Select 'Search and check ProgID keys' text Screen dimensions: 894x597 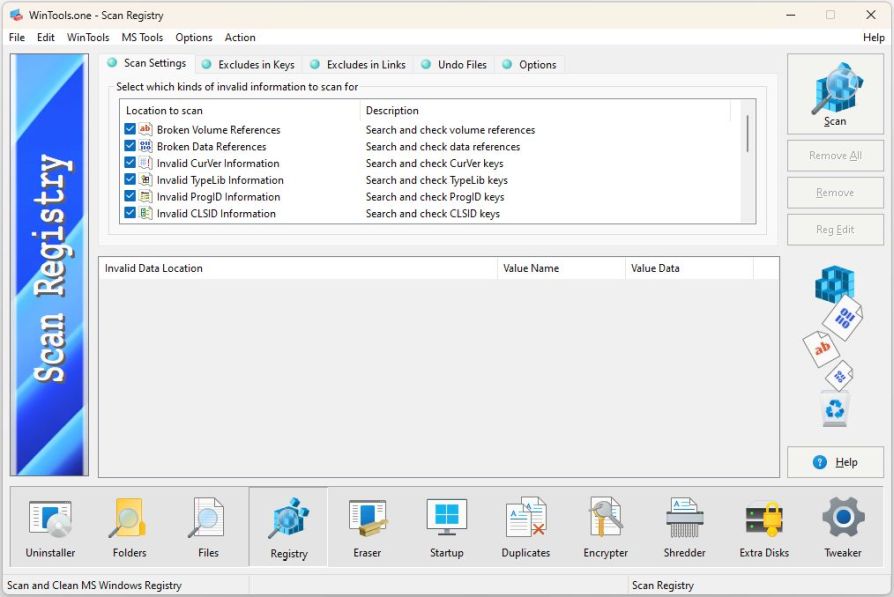[x=434, y=196]
